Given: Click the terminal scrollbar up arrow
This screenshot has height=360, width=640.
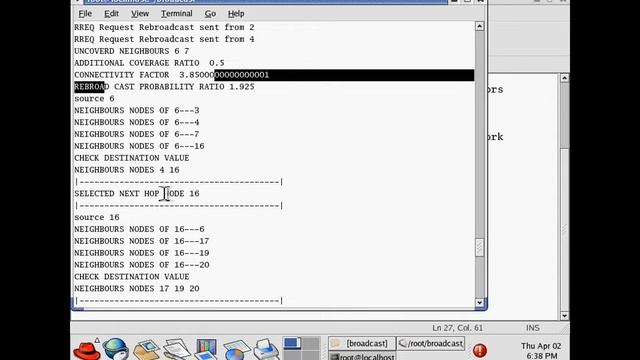Looking at the screenshot, I should 480,26.
